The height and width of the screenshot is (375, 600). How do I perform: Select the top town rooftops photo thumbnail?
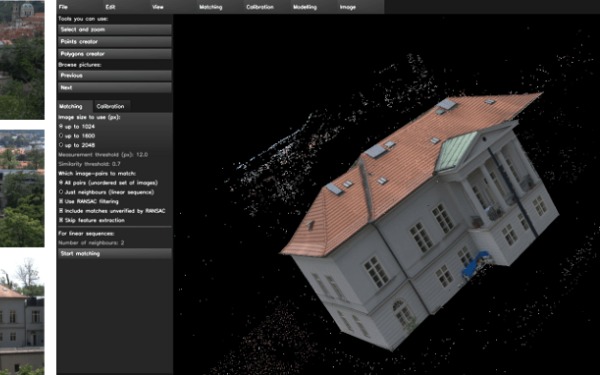point(22,60)
